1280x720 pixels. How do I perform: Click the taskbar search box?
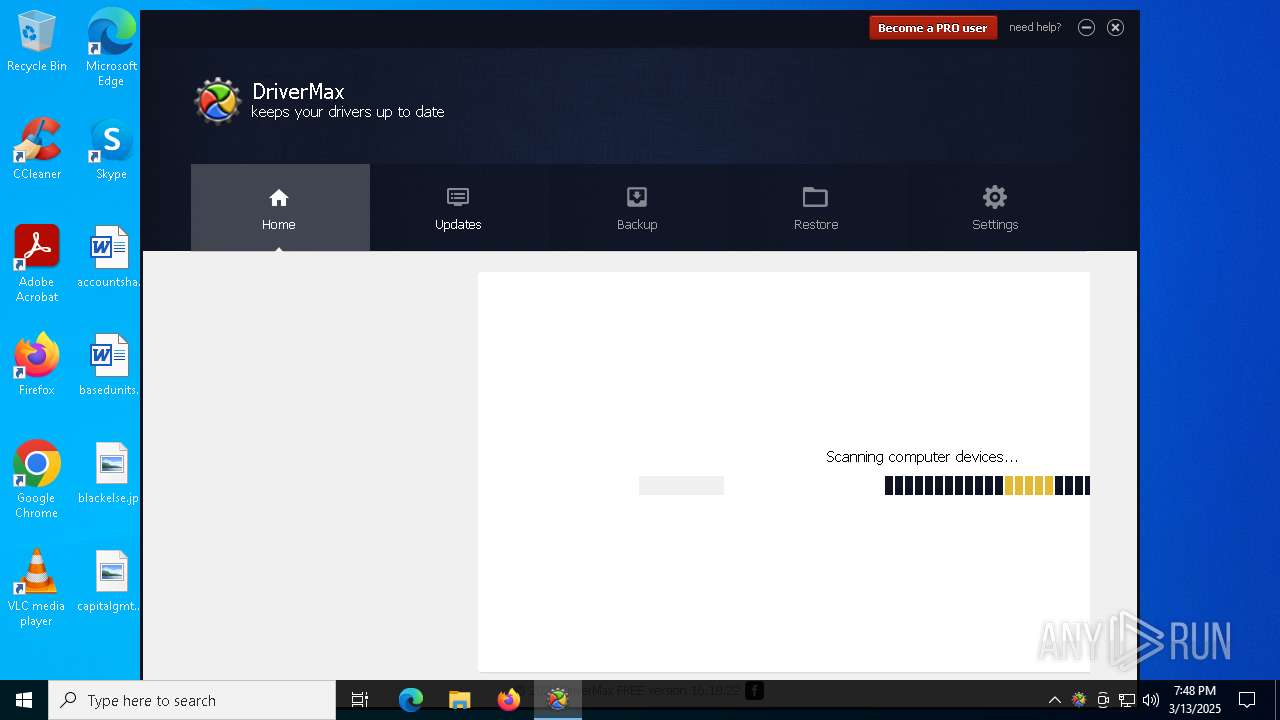click(192, 700)
